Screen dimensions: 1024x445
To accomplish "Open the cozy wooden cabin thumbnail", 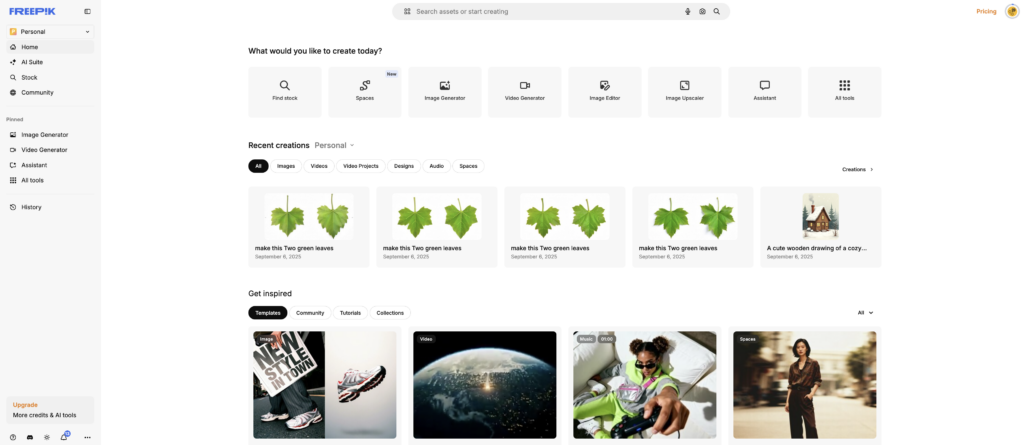I will pyautogui.click(x=820, y=216).
